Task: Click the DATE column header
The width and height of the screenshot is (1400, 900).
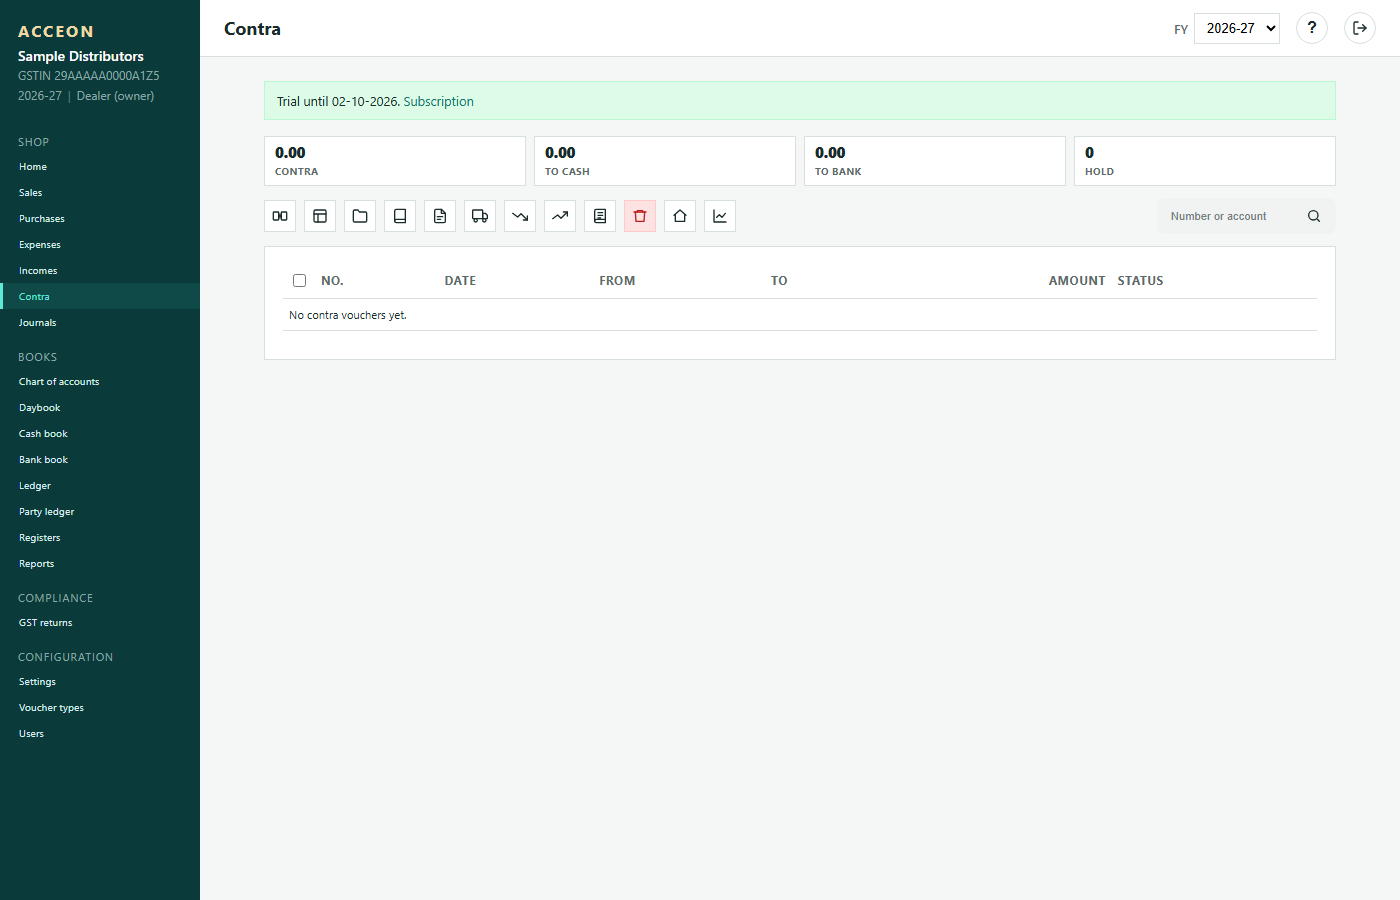Action: (x=460, y=281)
